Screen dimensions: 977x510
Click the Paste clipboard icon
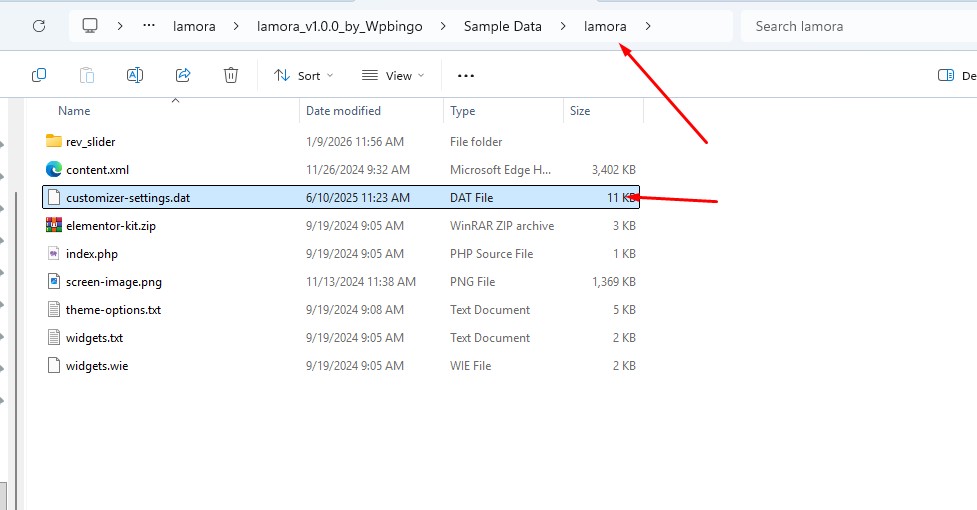[87, 75]
